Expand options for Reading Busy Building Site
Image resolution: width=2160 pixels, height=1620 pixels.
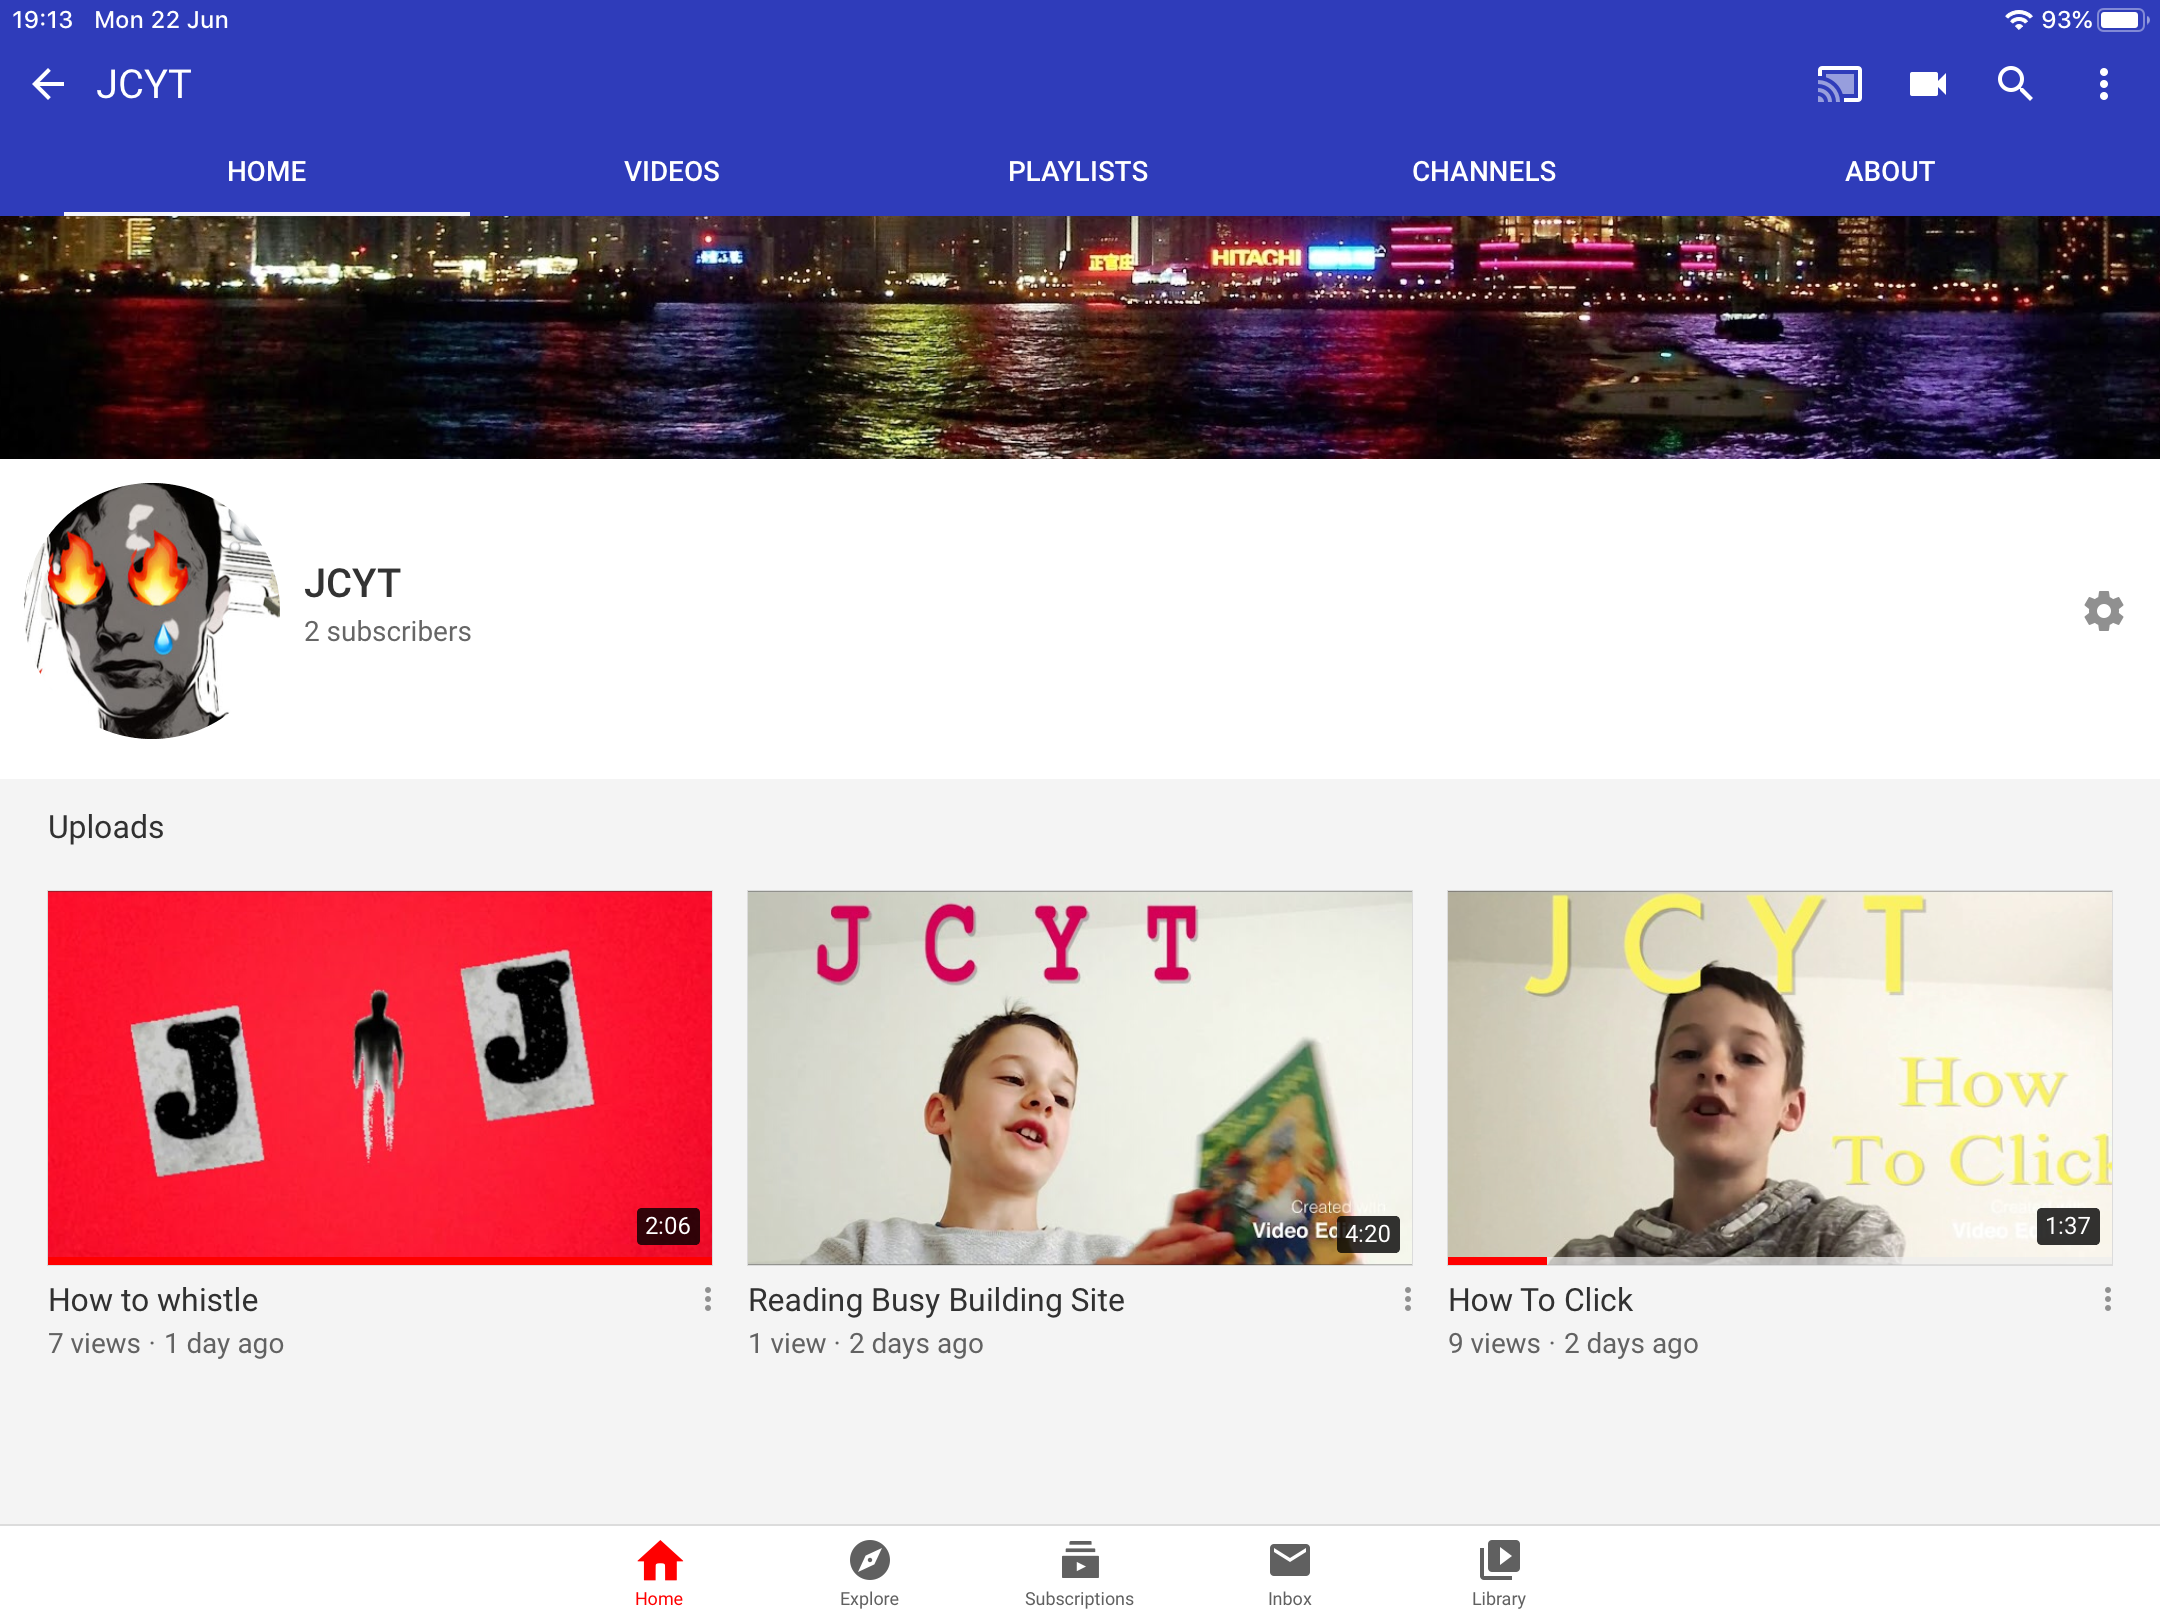point(1408,1299)
